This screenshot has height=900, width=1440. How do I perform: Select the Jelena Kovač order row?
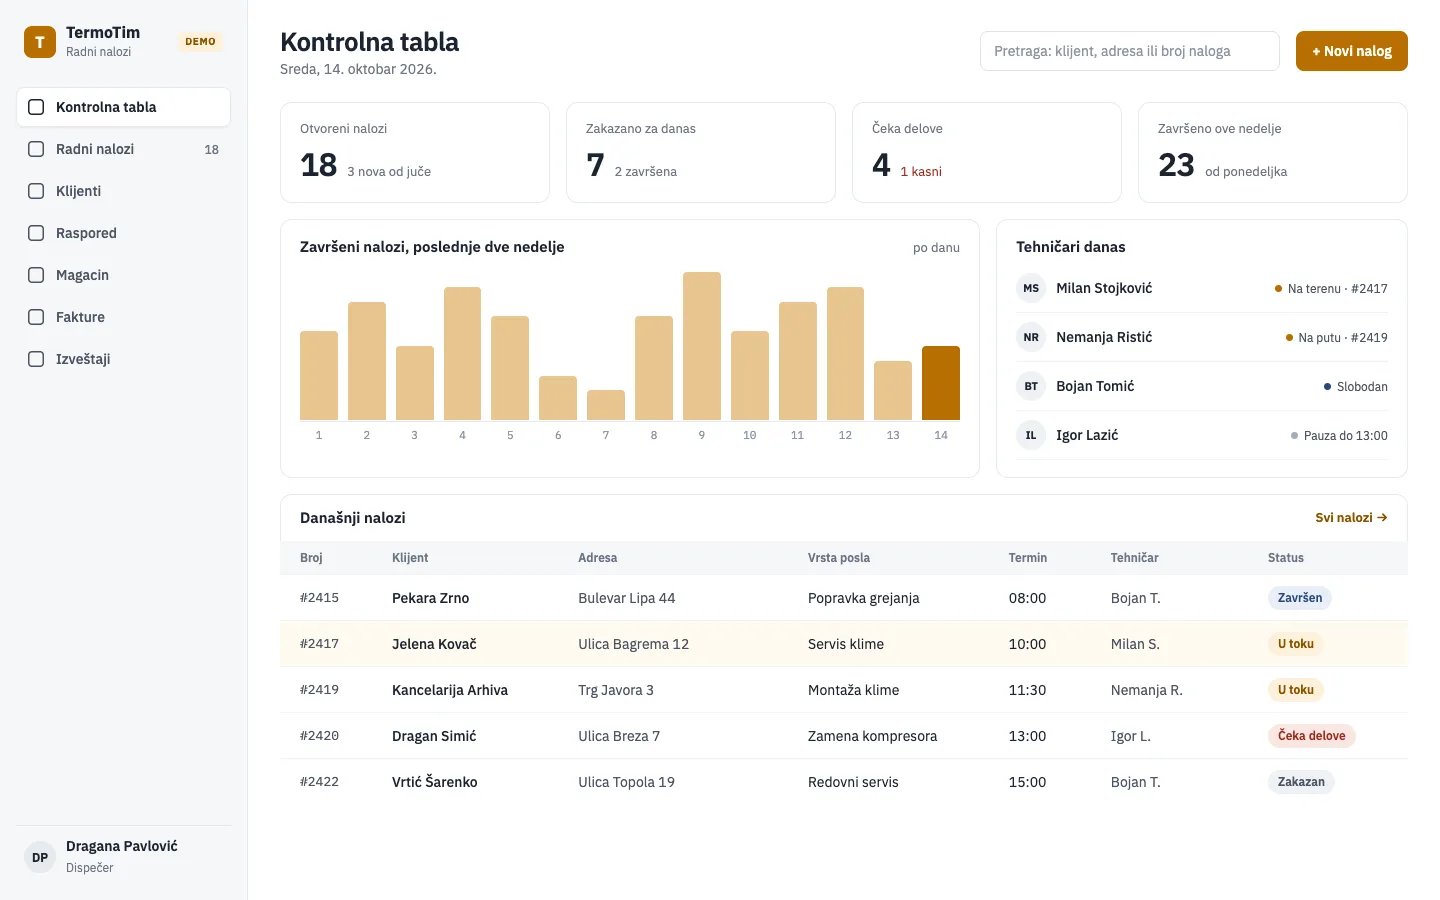click(x=844, y=644)
